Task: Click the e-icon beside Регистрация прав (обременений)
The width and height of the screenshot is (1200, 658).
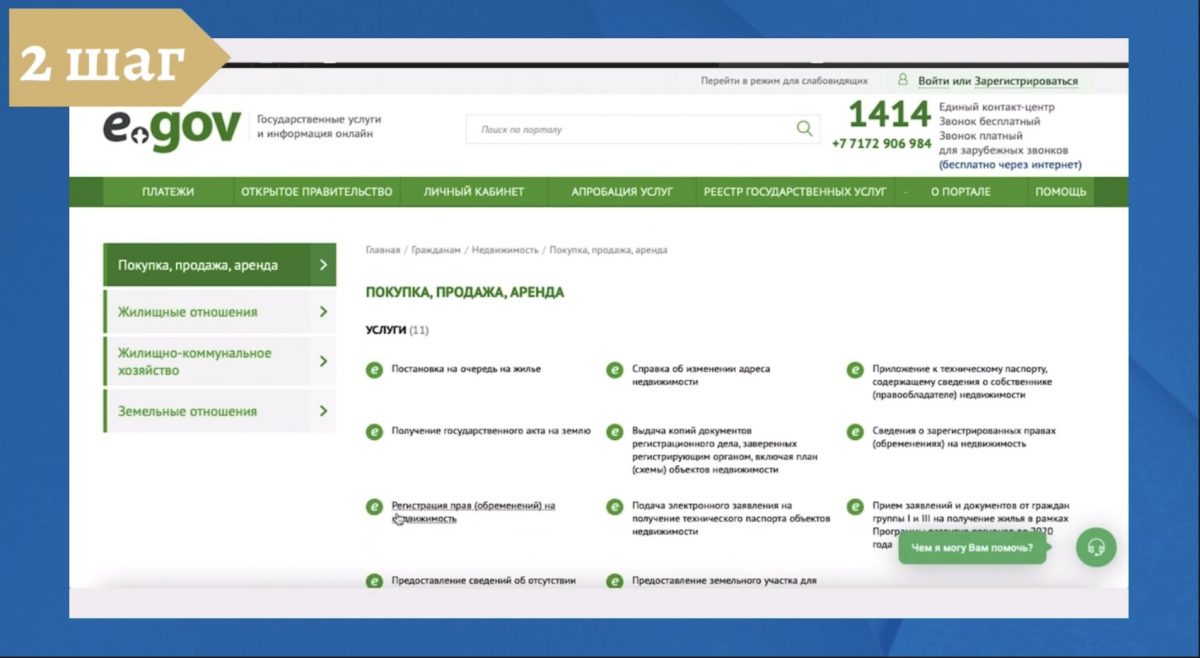Action: (374, 507)
